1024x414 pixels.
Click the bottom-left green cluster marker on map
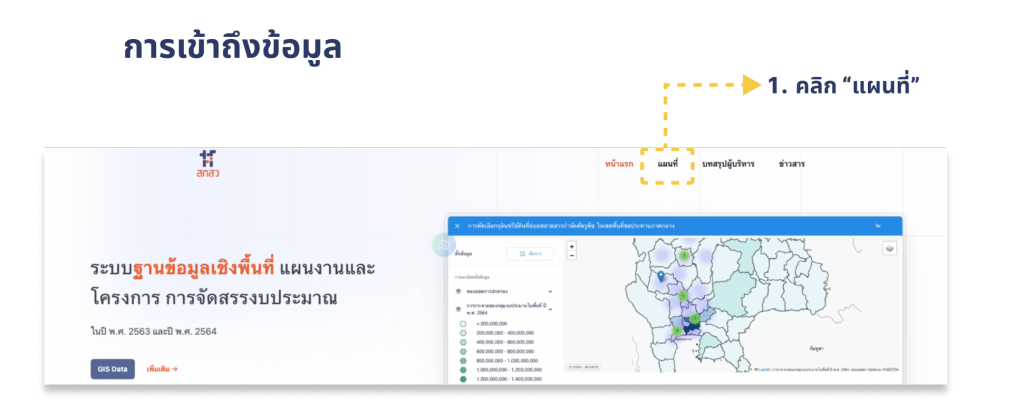pyautogui.click(x=677, y=331)
